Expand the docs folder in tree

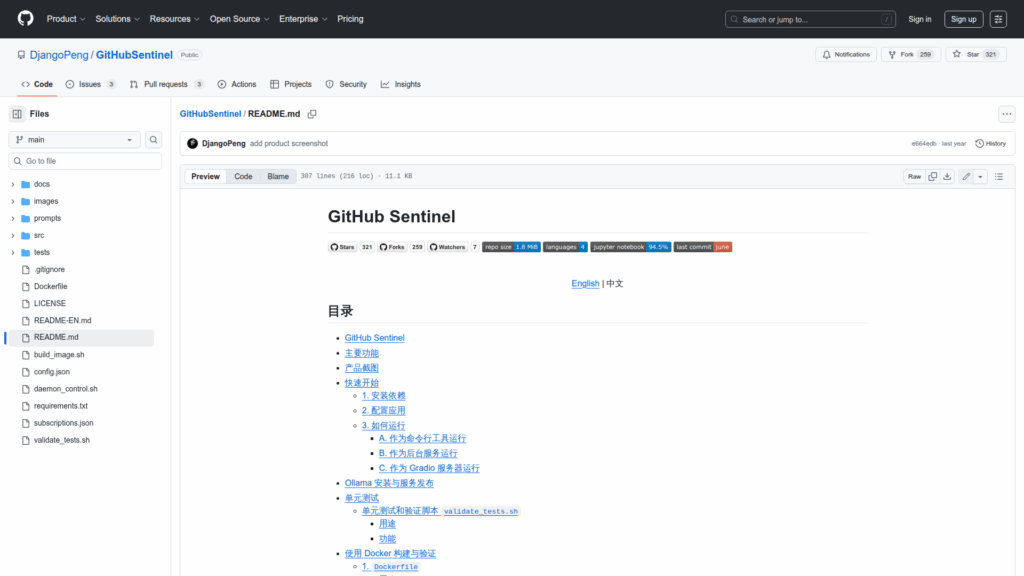coord(13,184)
